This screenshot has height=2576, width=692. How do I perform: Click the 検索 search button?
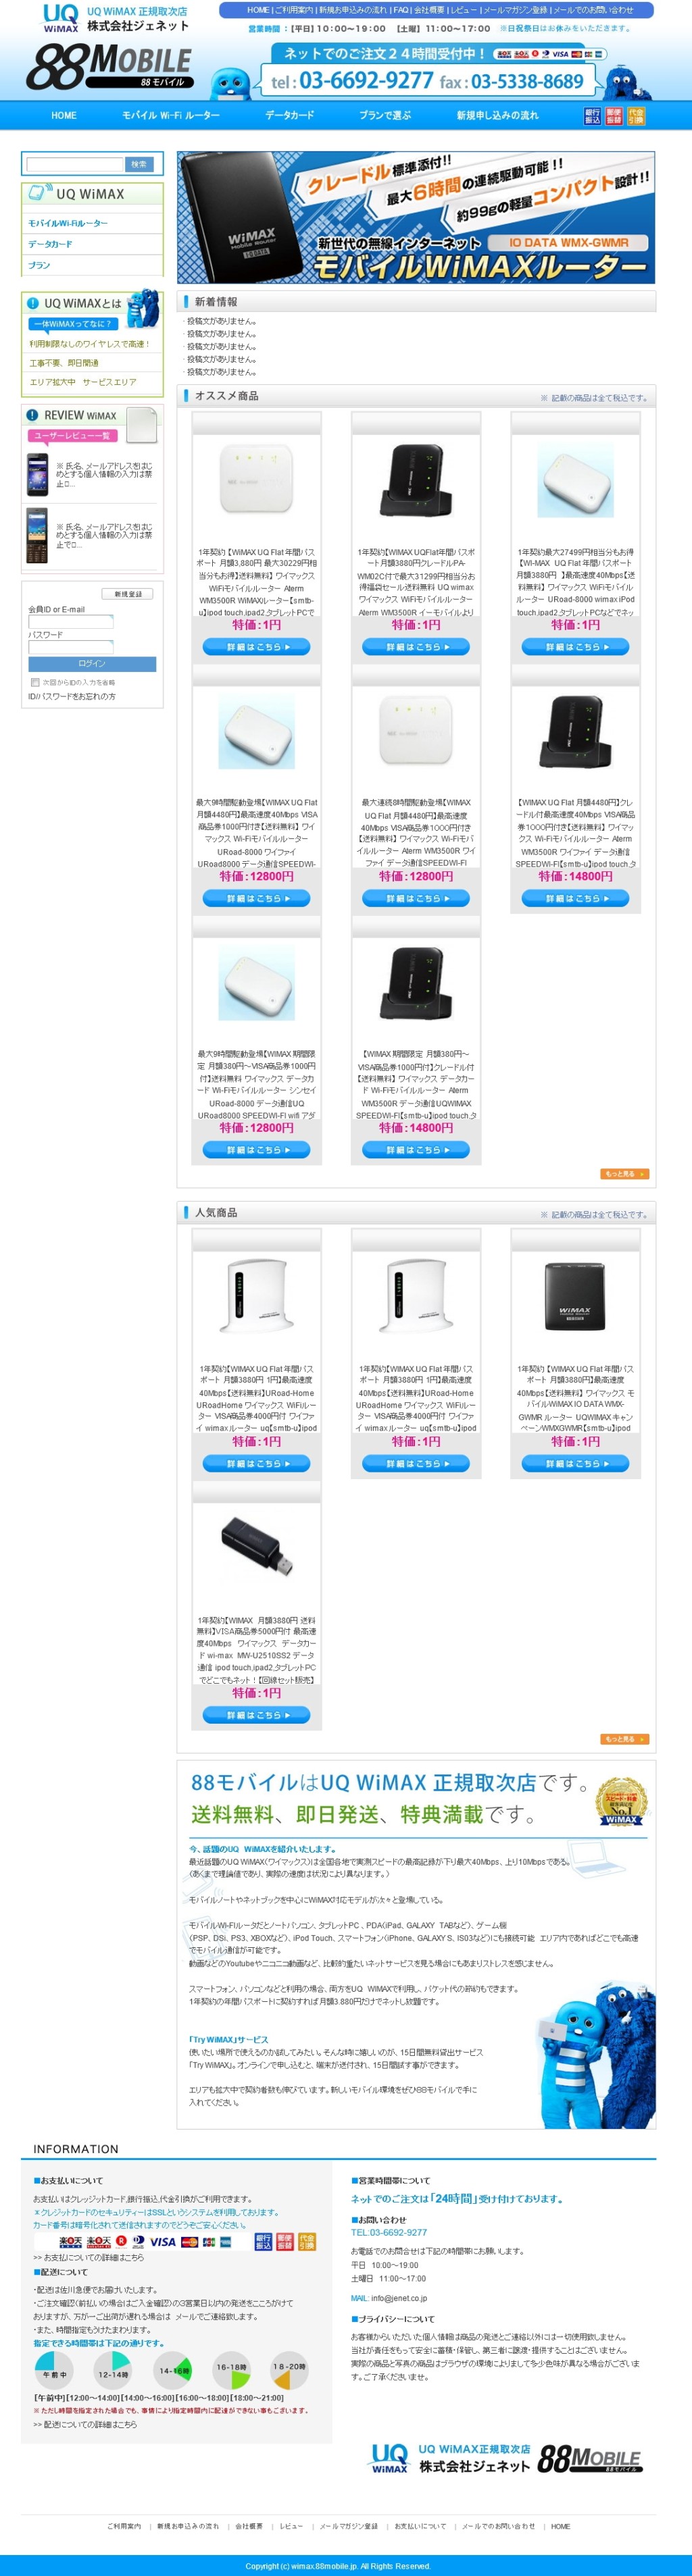tap(139, 164)
